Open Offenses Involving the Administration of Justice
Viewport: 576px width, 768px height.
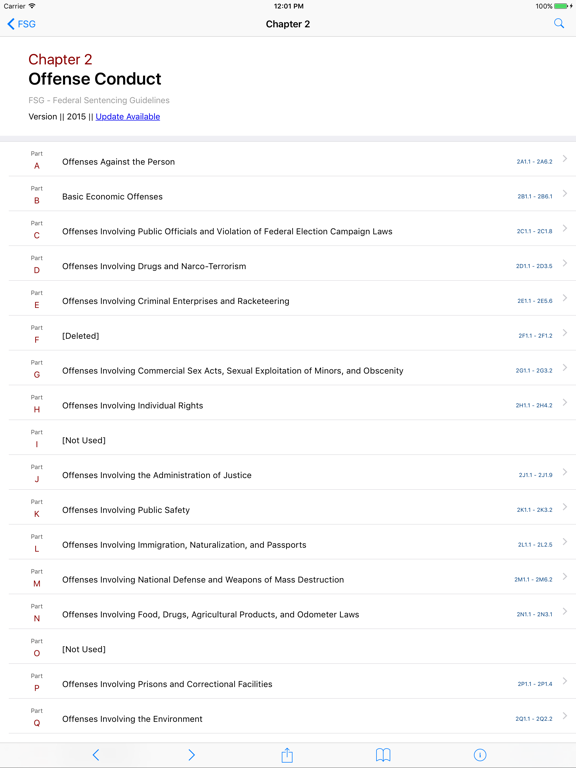click(288, 472)
